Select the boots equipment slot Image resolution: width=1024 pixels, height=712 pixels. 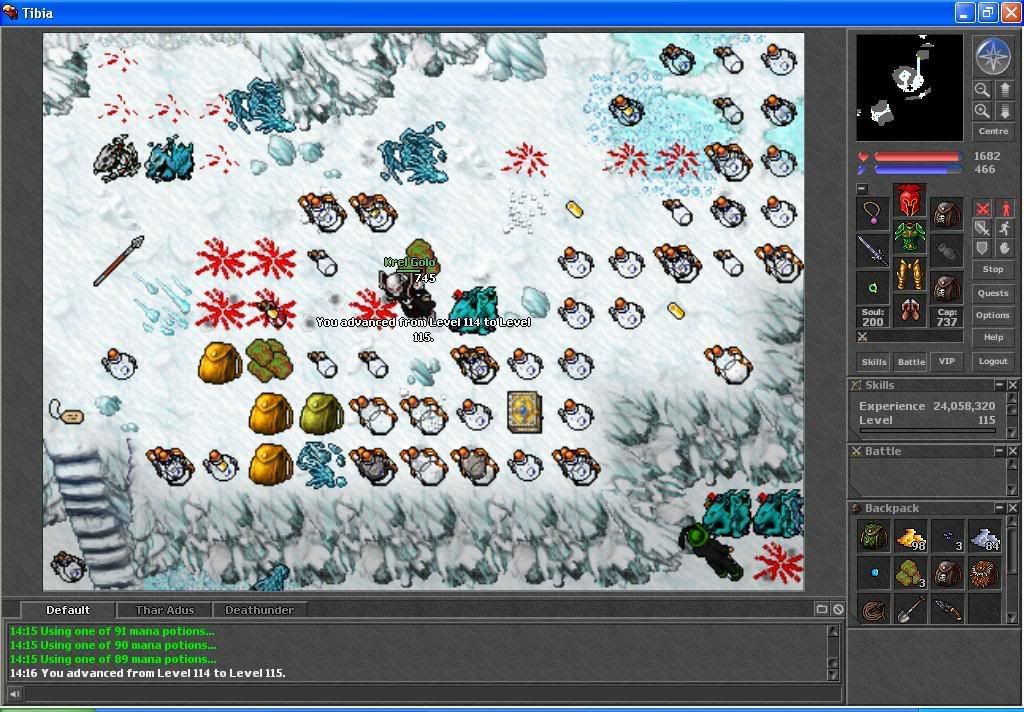click(909, 310)
